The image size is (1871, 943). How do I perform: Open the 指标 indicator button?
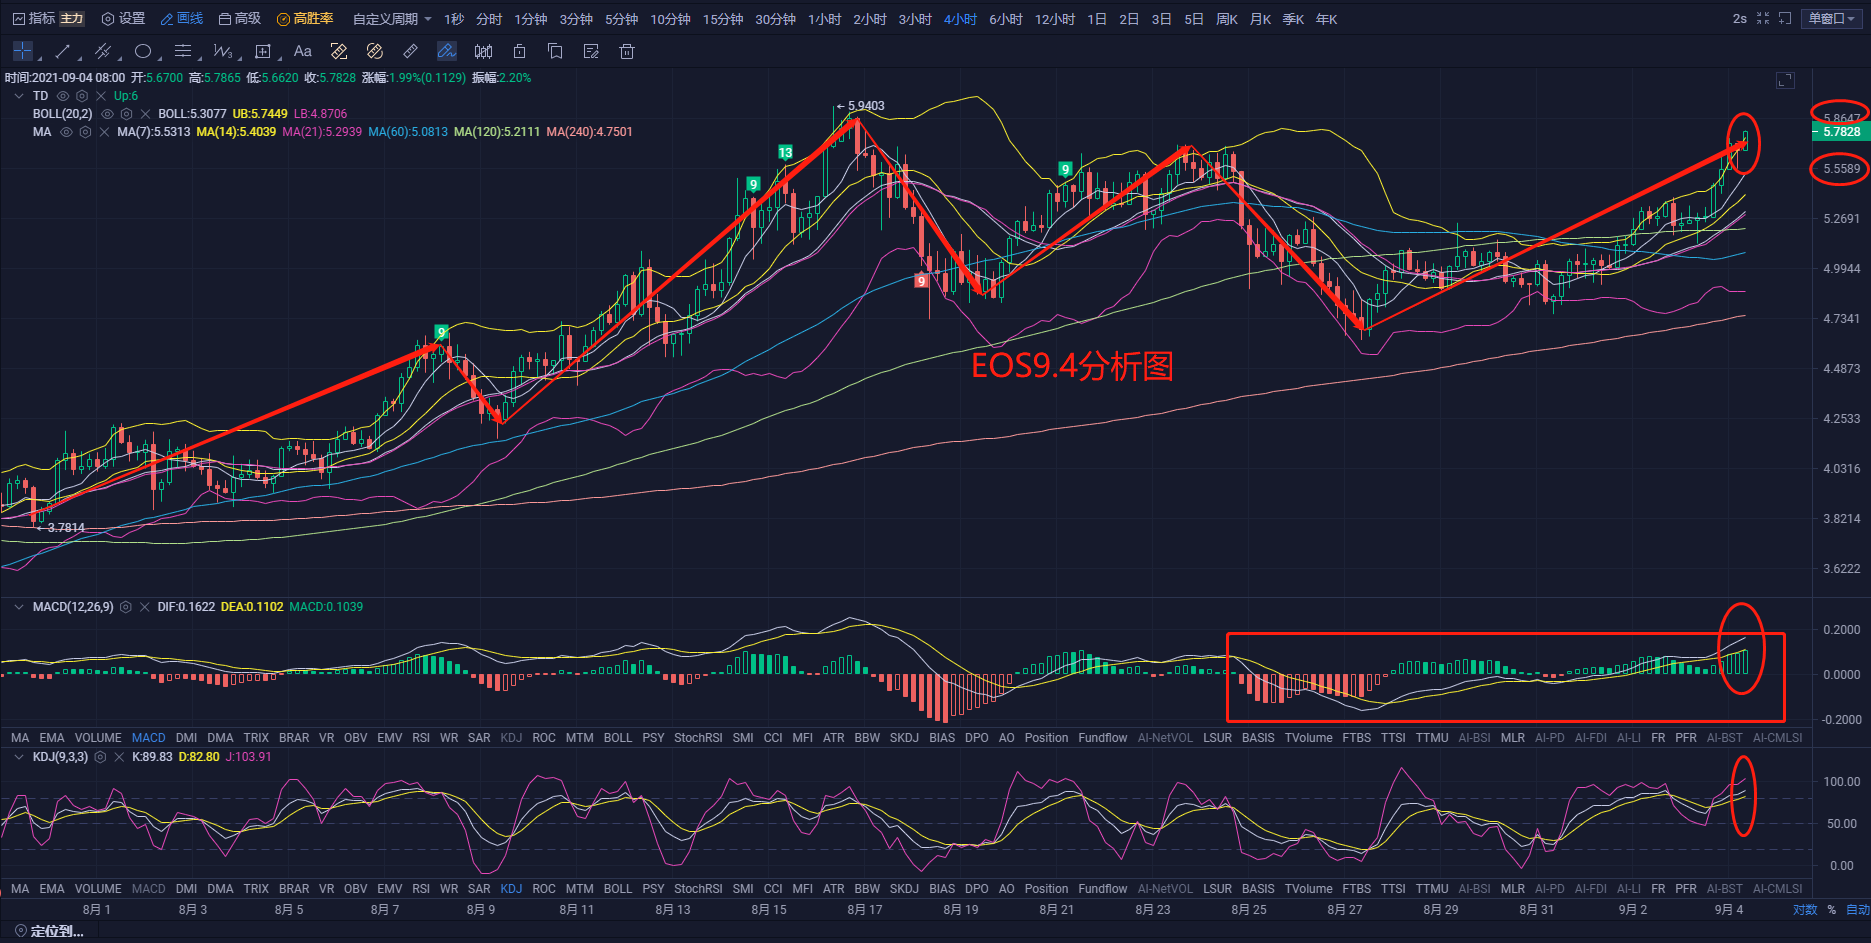click(x=34, y=19)
